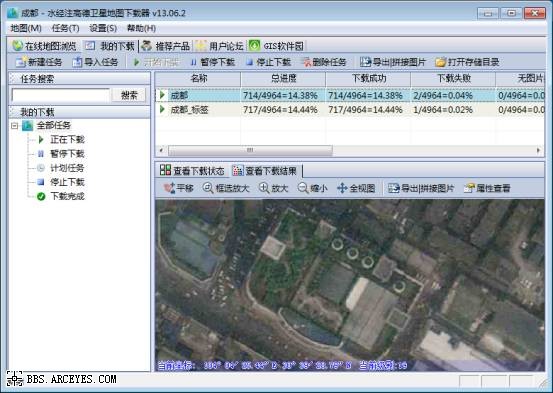553x393 pixels.
Task: Click the horizontal scrollbar thumb in task list
Action: pyautogui.click(x=250, y=151)
